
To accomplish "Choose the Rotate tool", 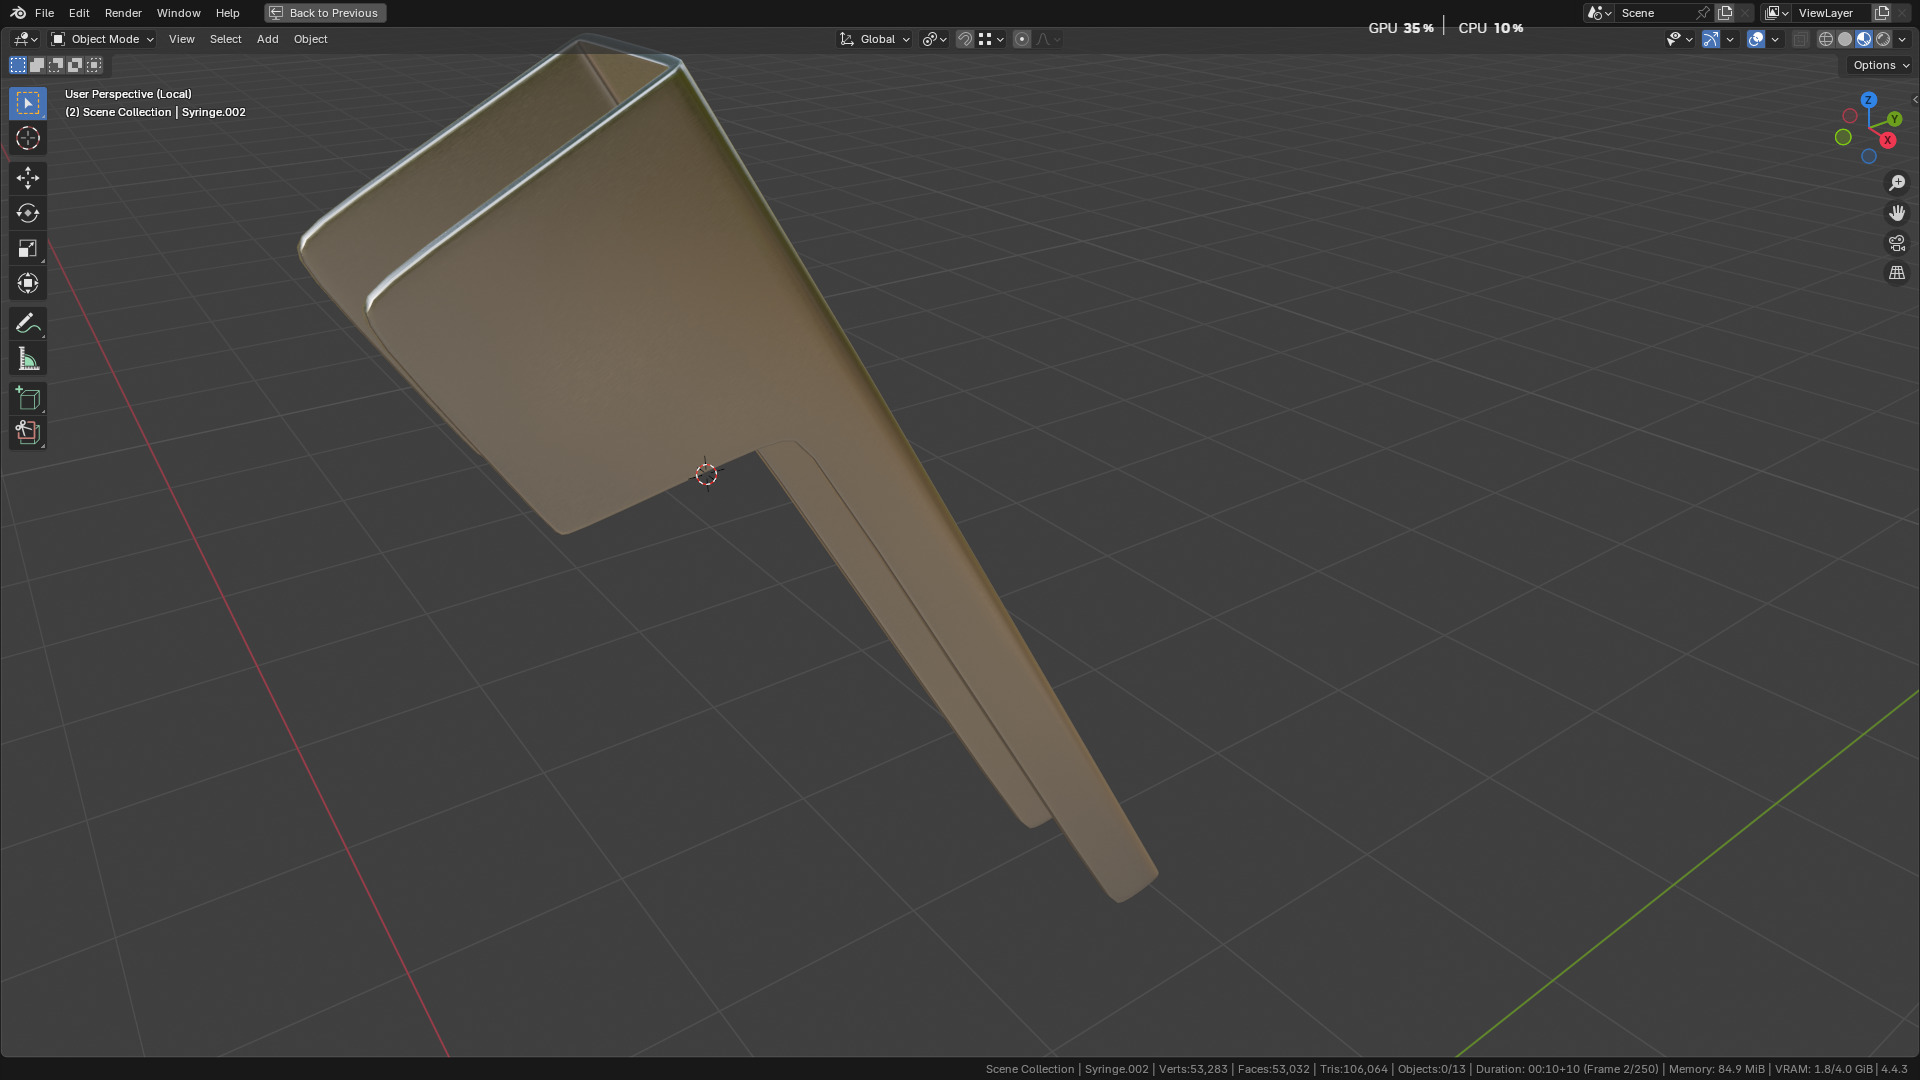I will pos(28,213).
